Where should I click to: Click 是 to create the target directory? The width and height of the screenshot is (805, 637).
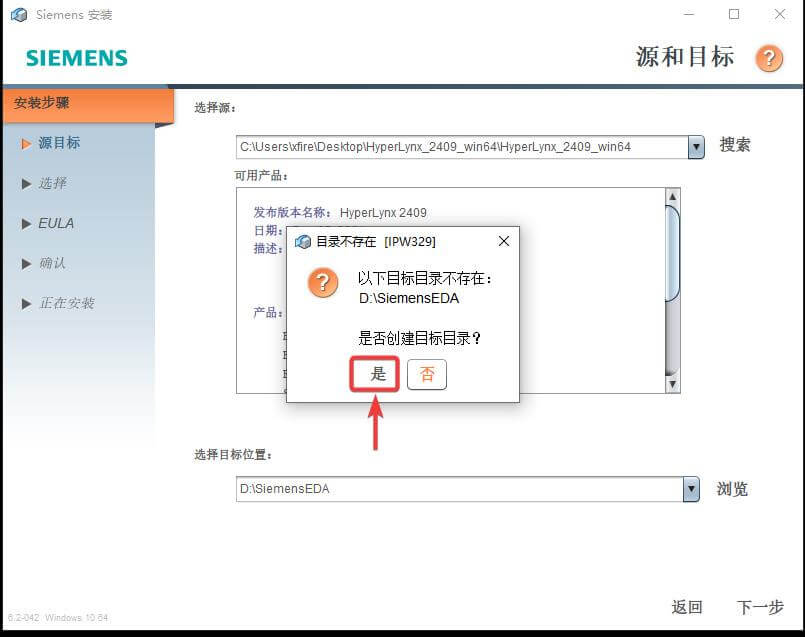point(375,374)
